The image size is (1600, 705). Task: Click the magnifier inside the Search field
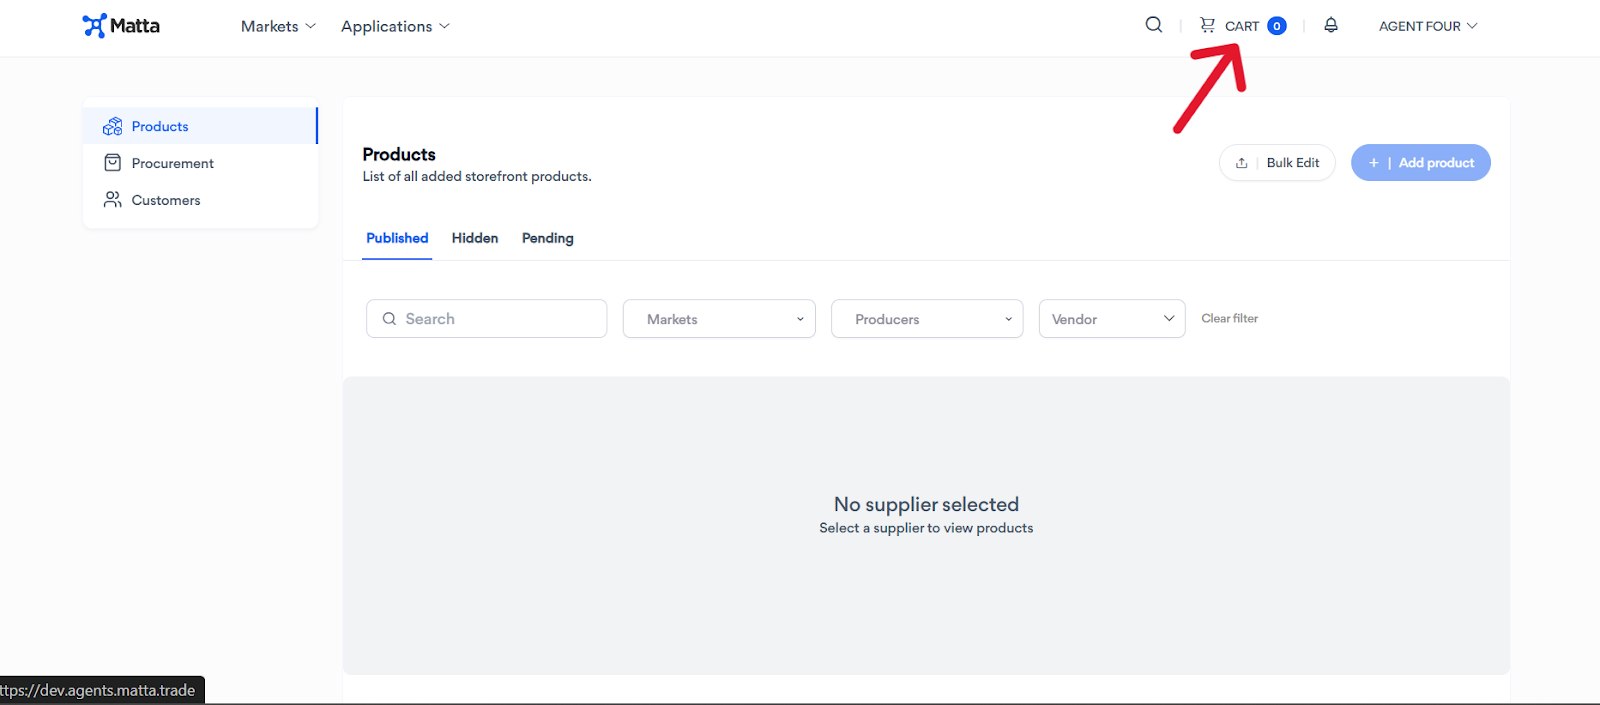(x=389, y=319)
